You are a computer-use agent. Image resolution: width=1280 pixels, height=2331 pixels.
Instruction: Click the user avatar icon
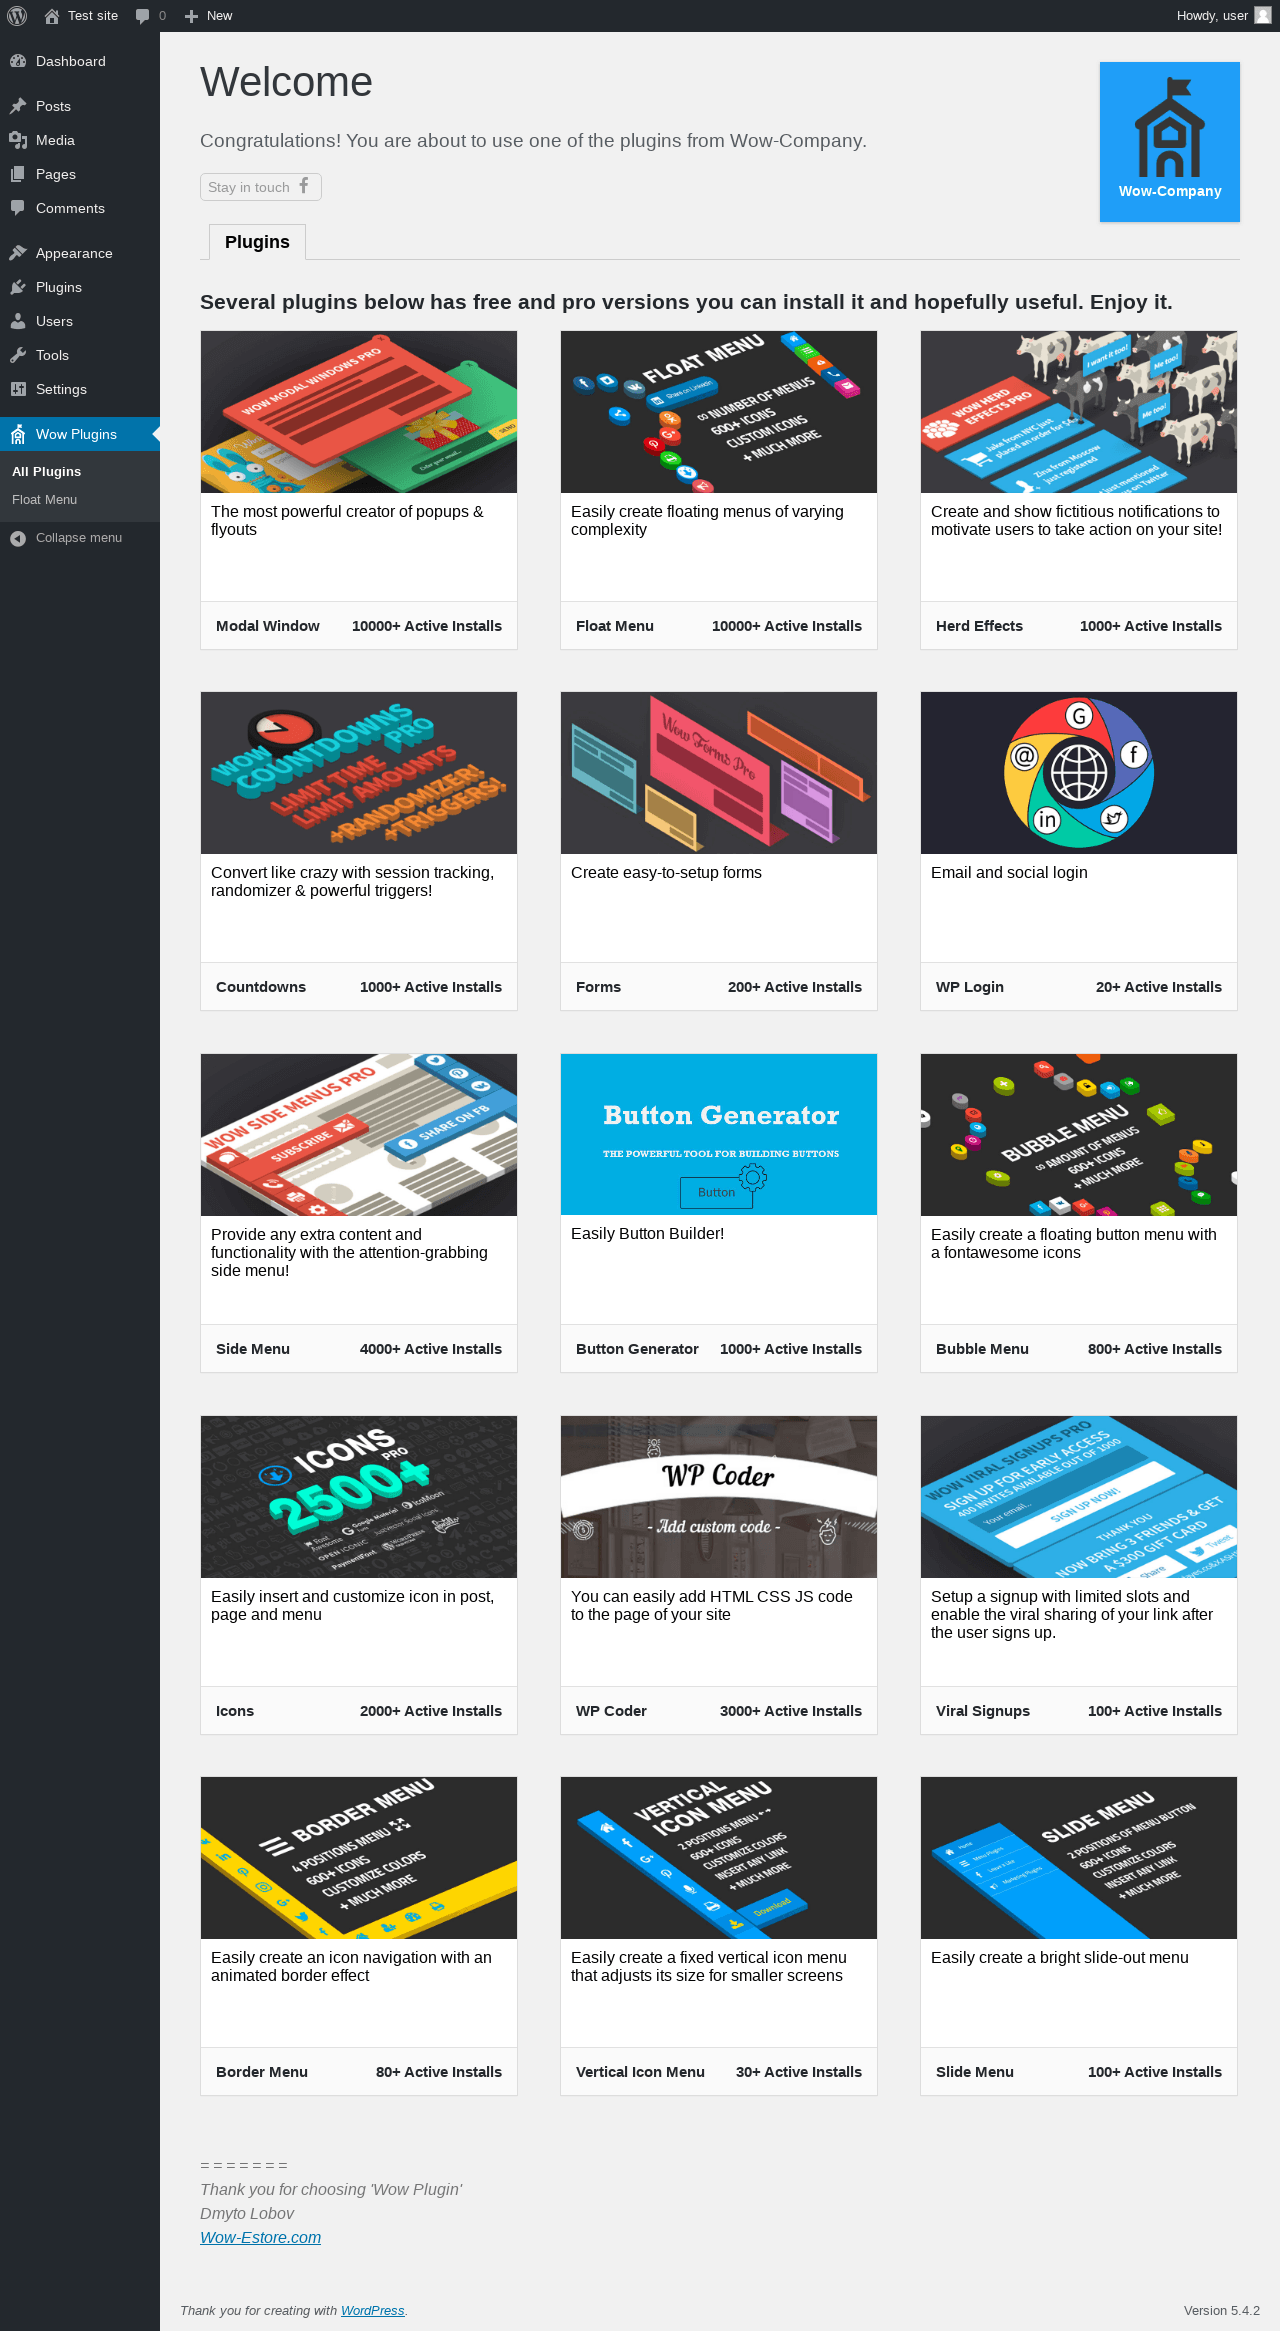1263,15
